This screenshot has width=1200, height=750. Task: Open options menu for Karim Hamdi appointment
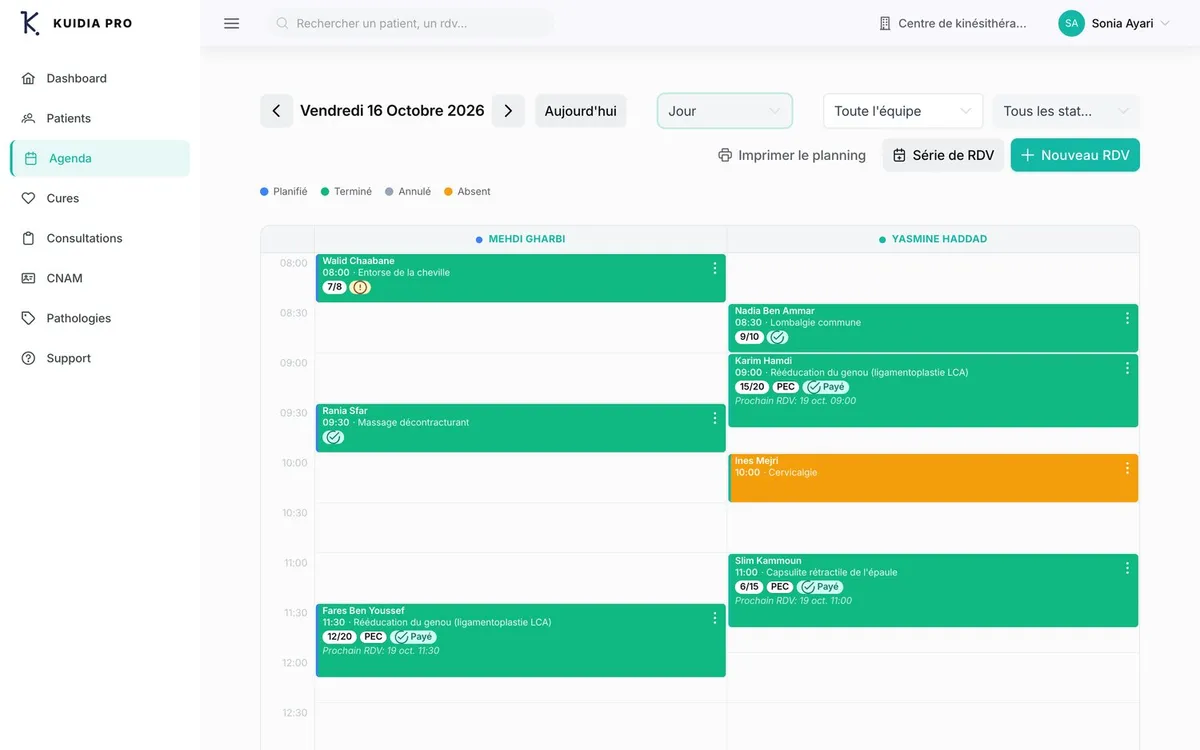1127,368
